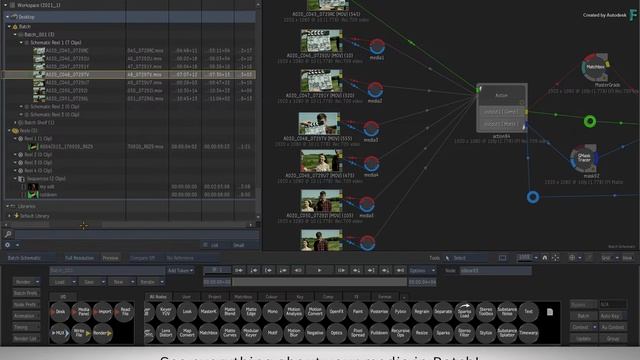Viewport: 640px width, 360px height.
Task: Open the playback Options dropdown
Action: coord(422,271)
